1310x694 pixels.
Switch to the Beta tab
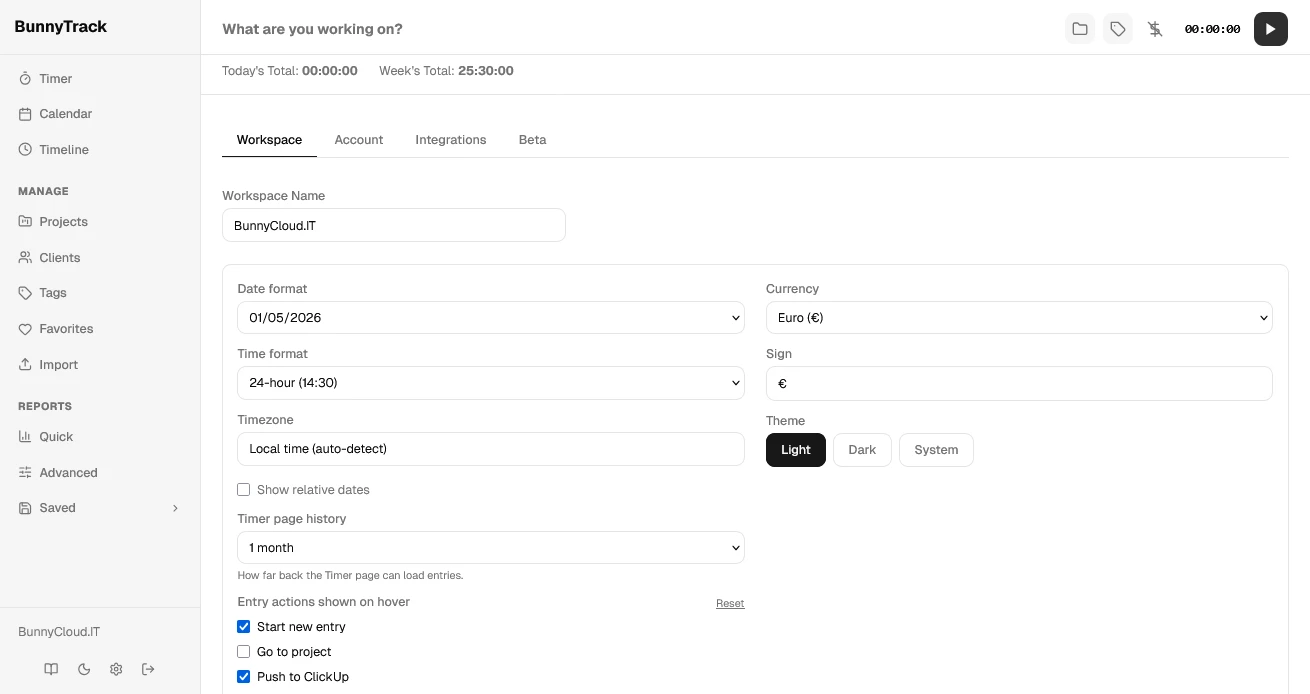coord(532,140)
